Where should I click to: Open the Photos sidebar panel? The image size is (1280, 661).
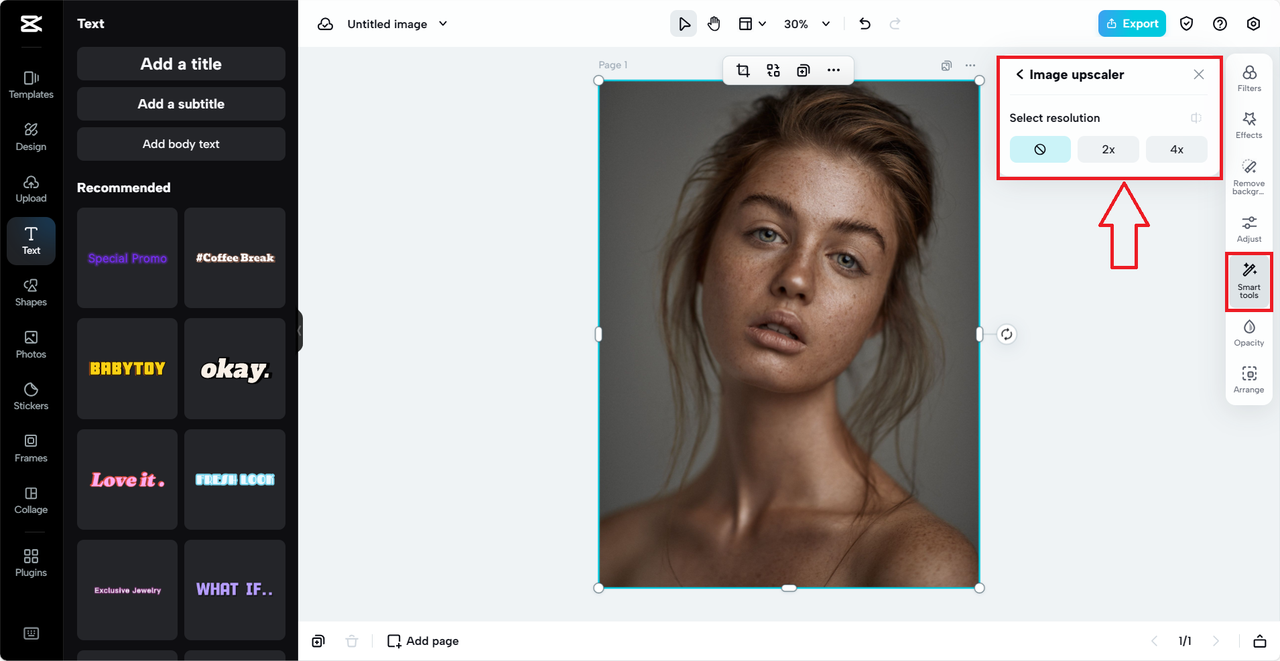click(x=31, y=344)
